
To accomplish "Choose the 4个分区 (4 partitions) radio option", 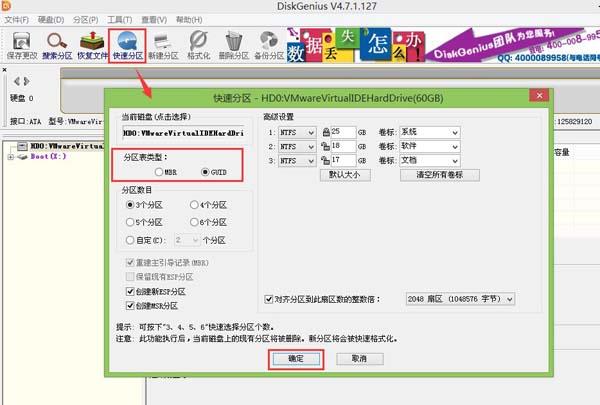I will (x=194, y=204).
